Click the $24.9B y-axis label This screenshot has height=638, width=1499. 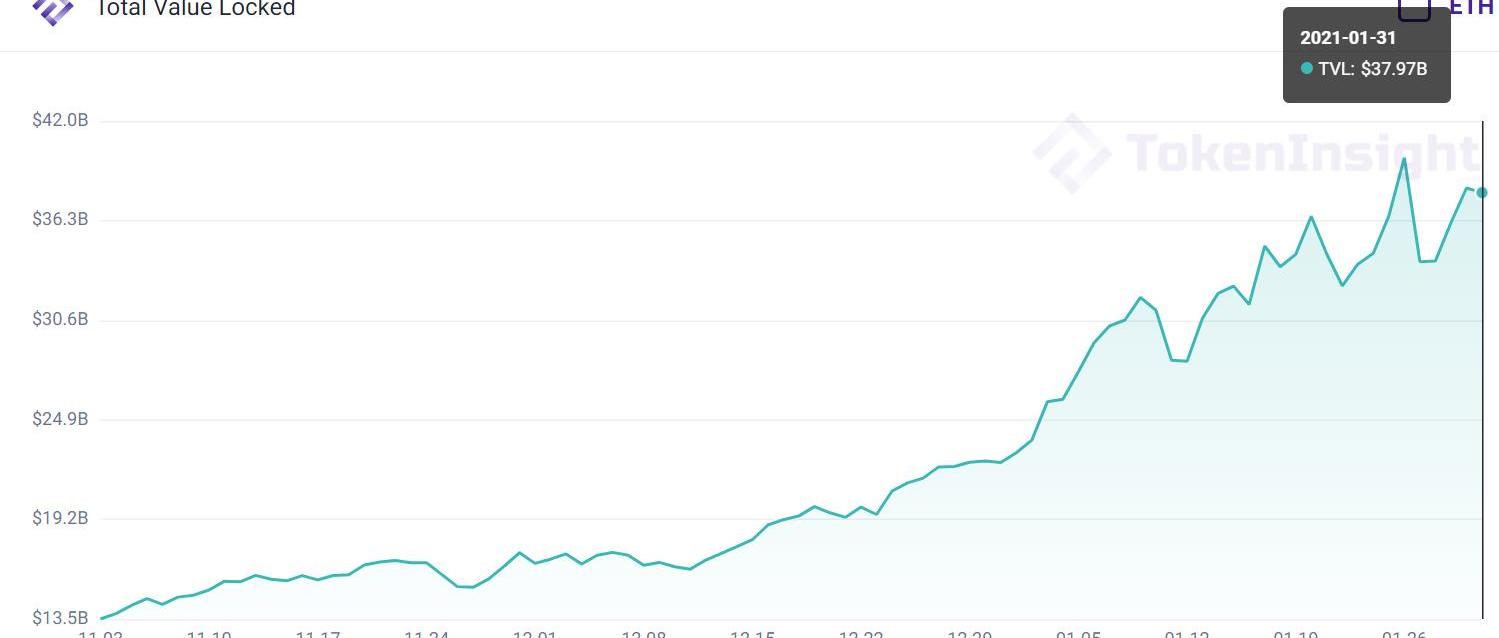point(60,418)
